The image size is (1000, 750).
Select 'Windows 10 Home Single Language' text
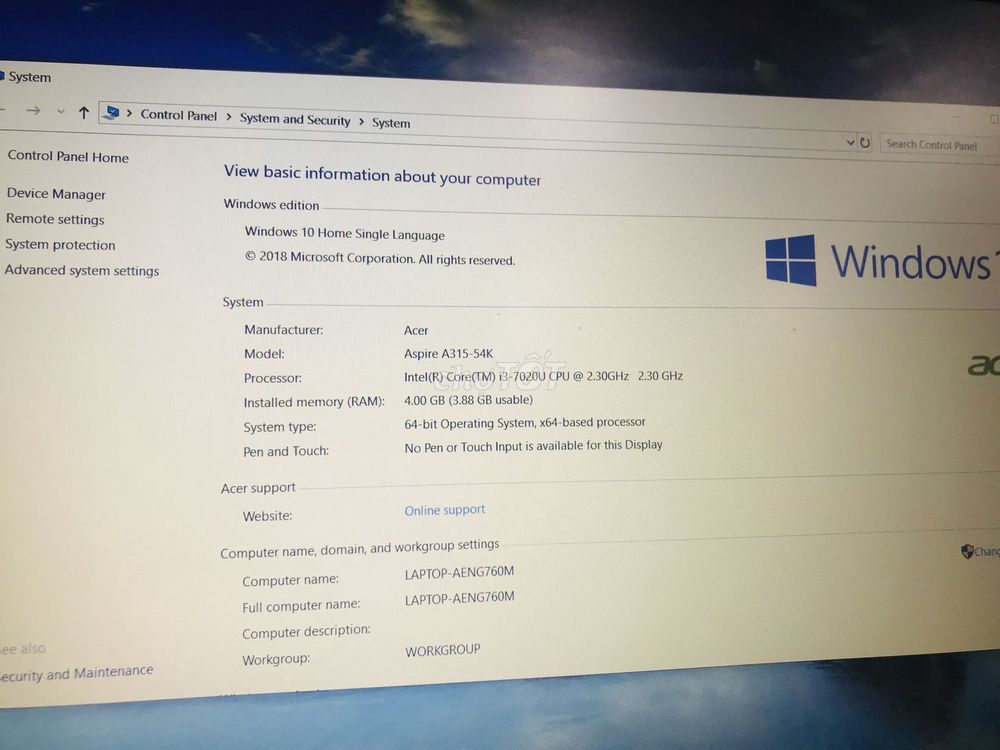tap(344, 233)
